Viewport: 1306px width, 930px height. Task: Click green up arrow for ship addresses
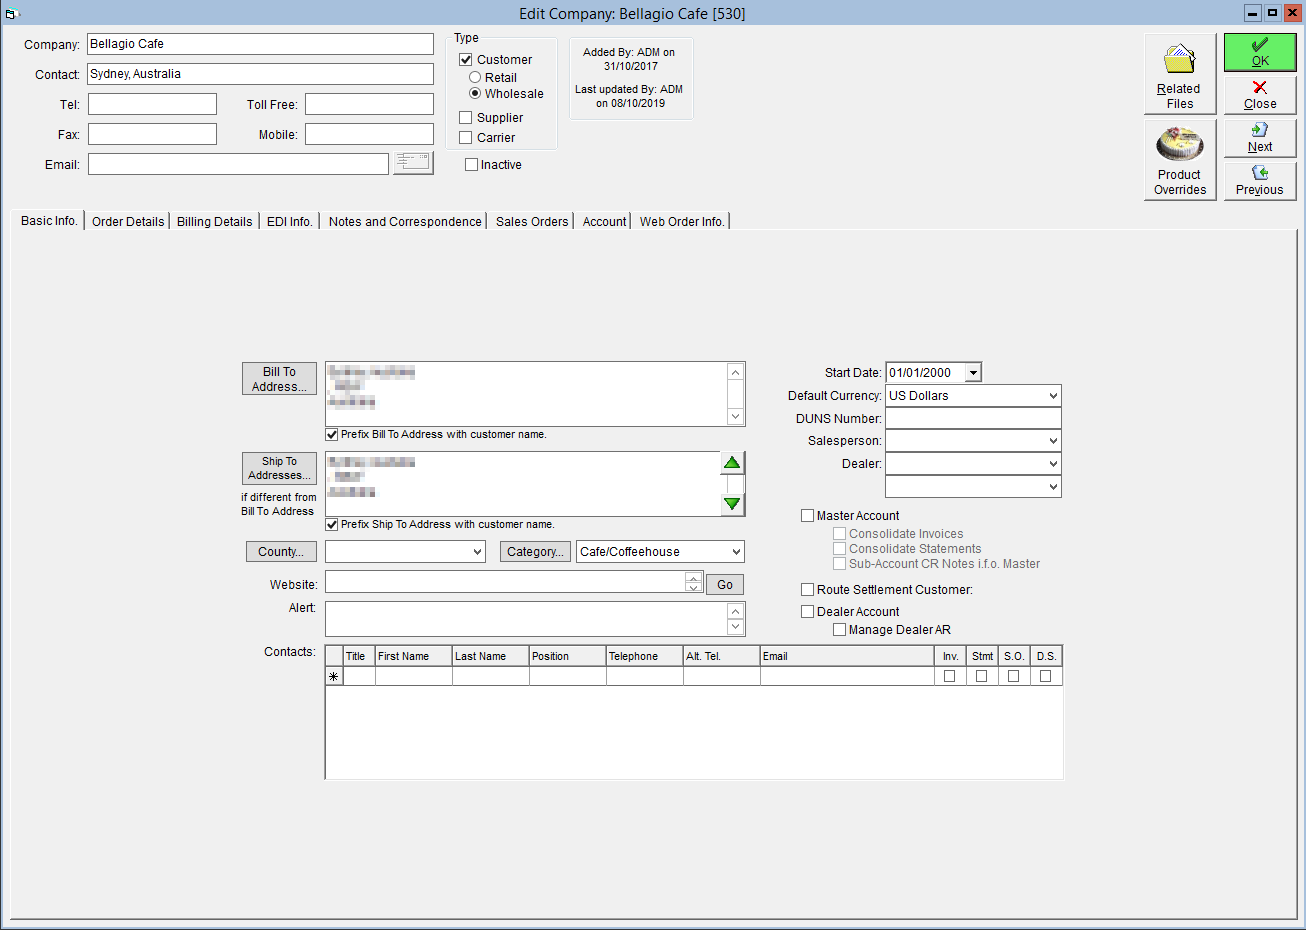coord(733,463)
